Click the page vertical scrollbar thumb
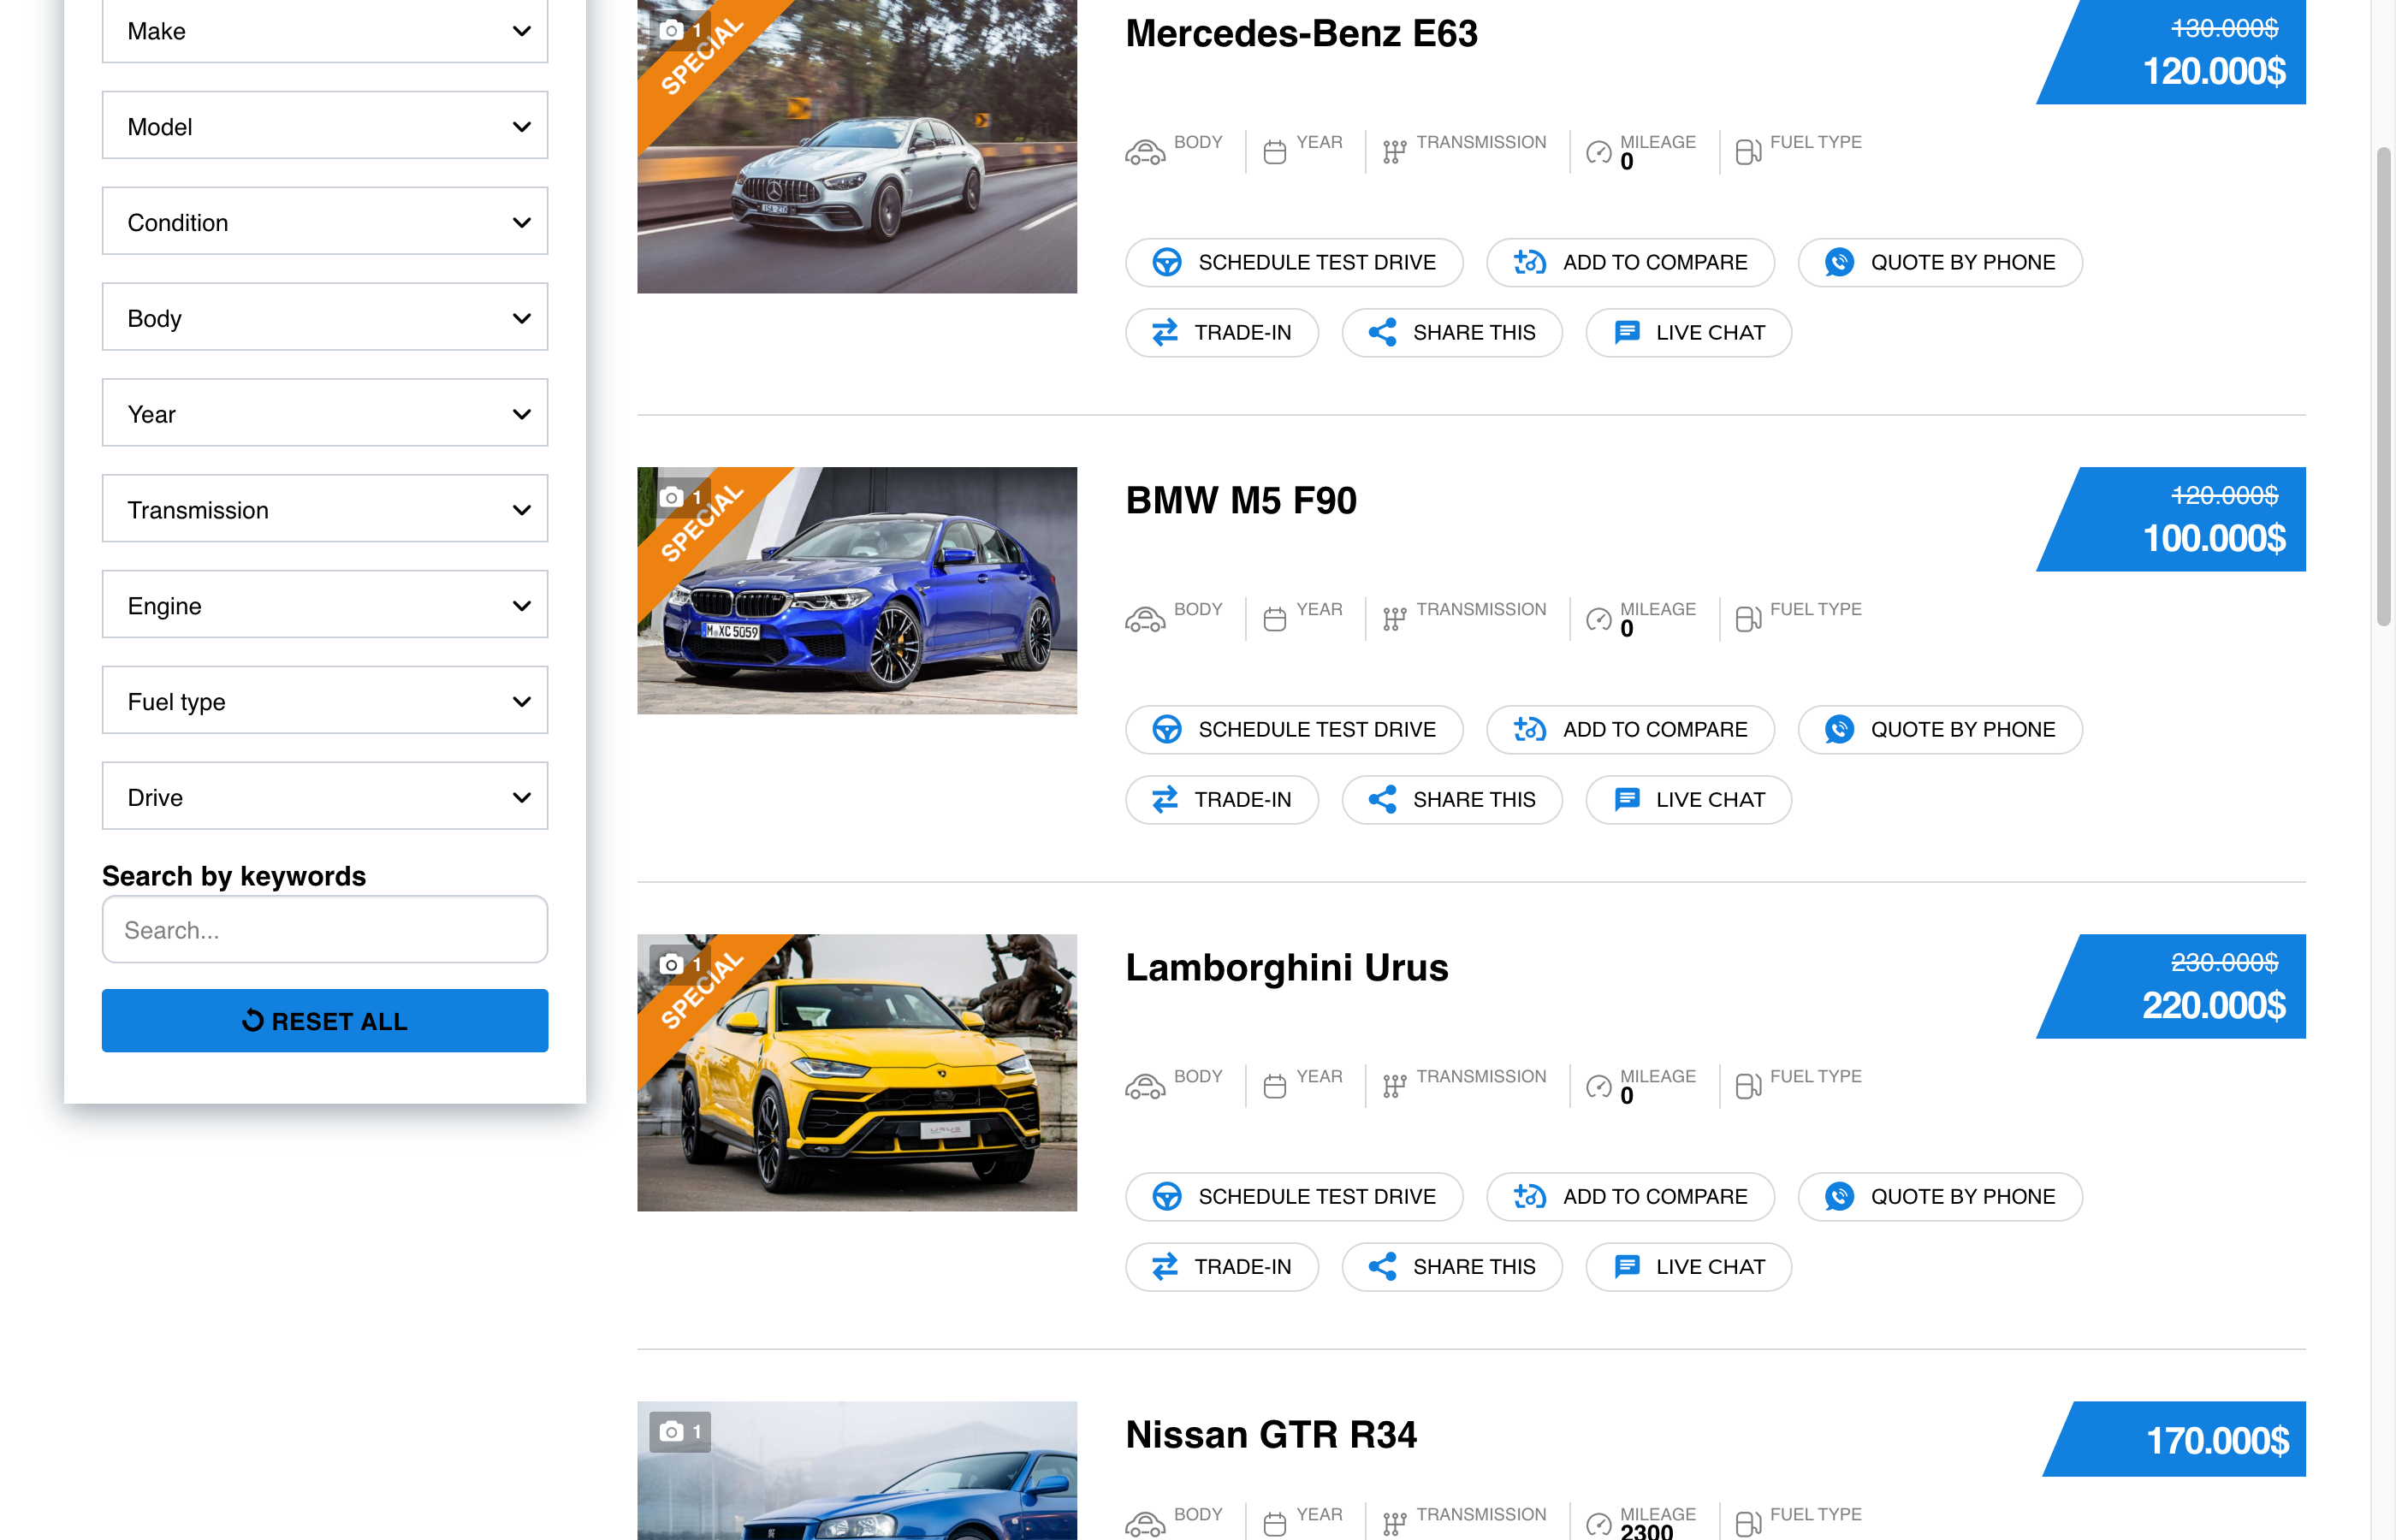The height and width of the screenshot is (1540, 2396). click(x=2384, y=386)
